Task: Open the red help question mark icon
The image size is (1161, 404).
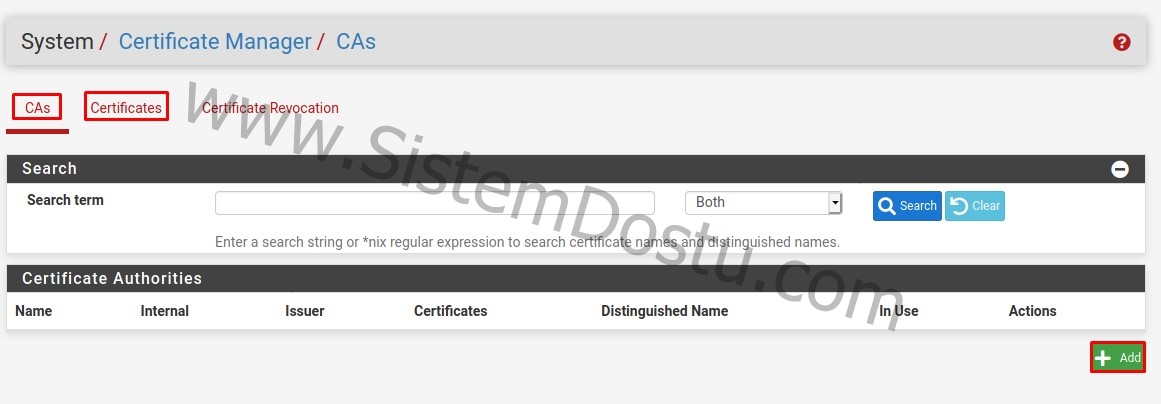Action: tap(1121, 42)
